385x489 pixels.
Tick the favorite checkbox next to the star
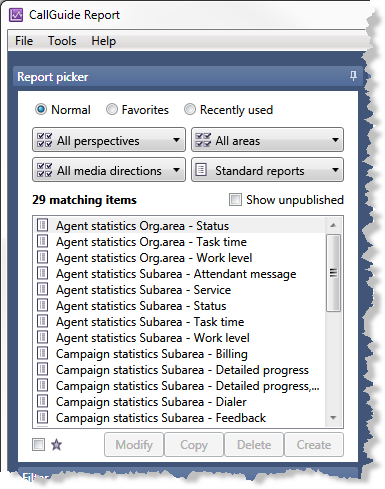[x=38, y=444]
